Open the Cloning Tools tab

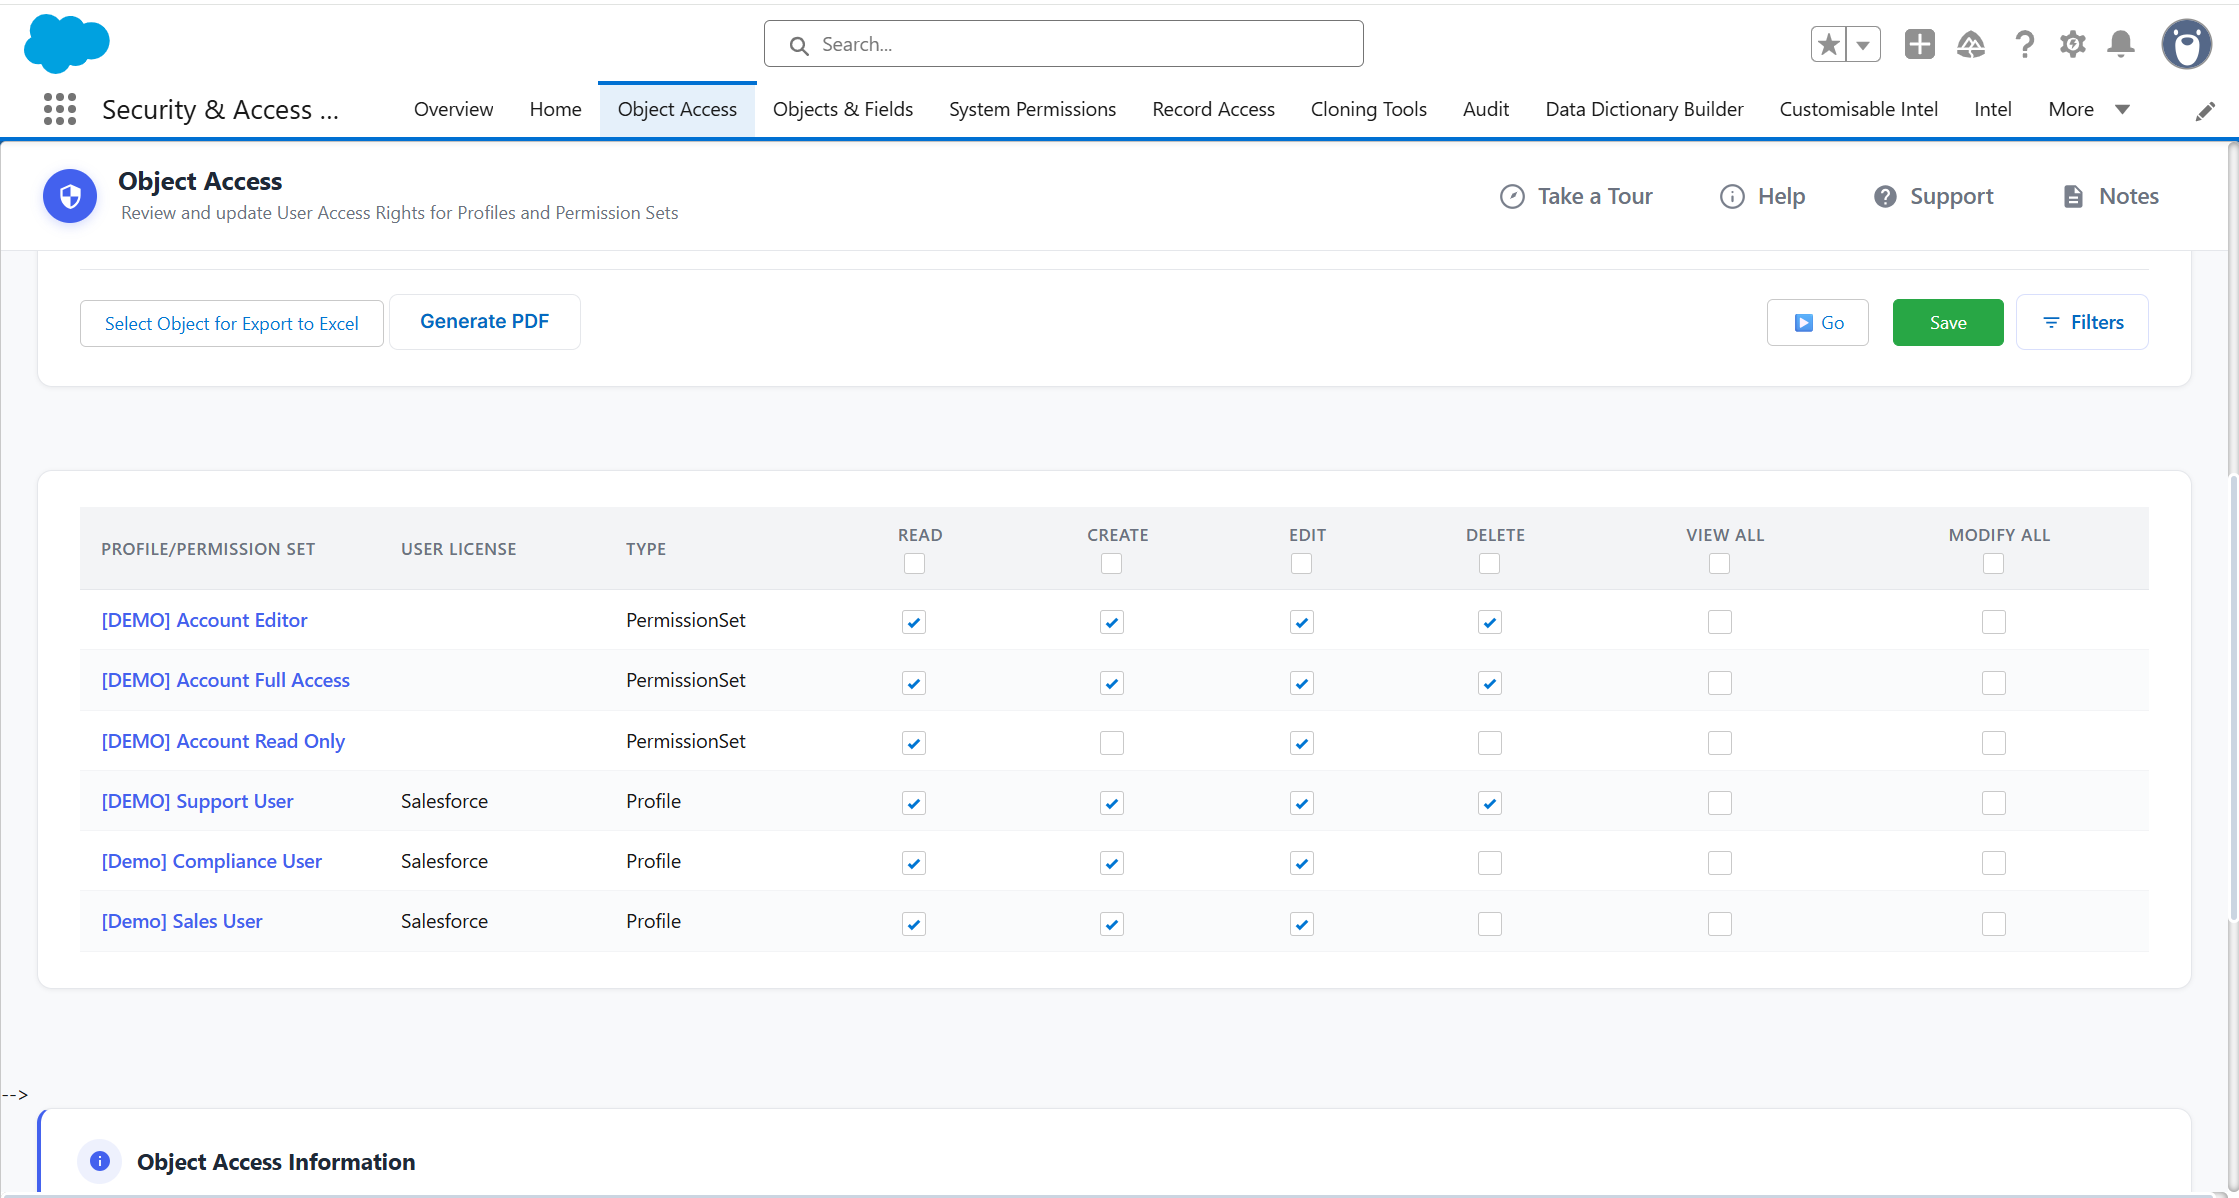1368,109
